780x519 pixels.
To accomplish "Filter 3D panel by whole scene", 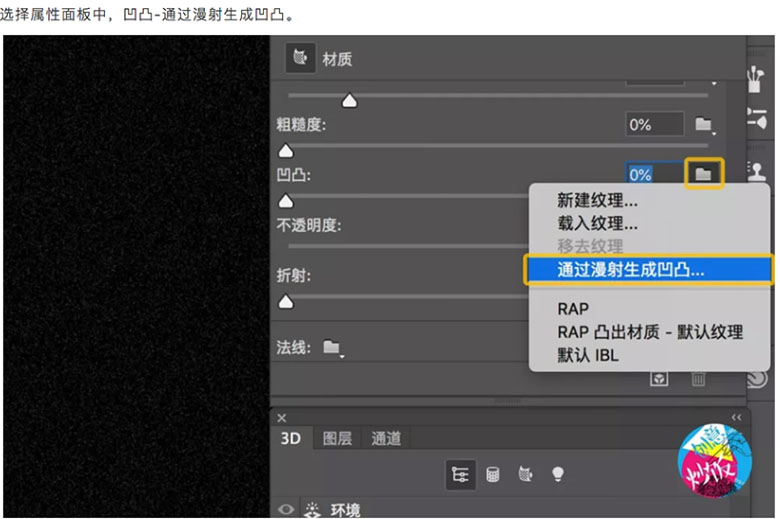I will point(460,474).
